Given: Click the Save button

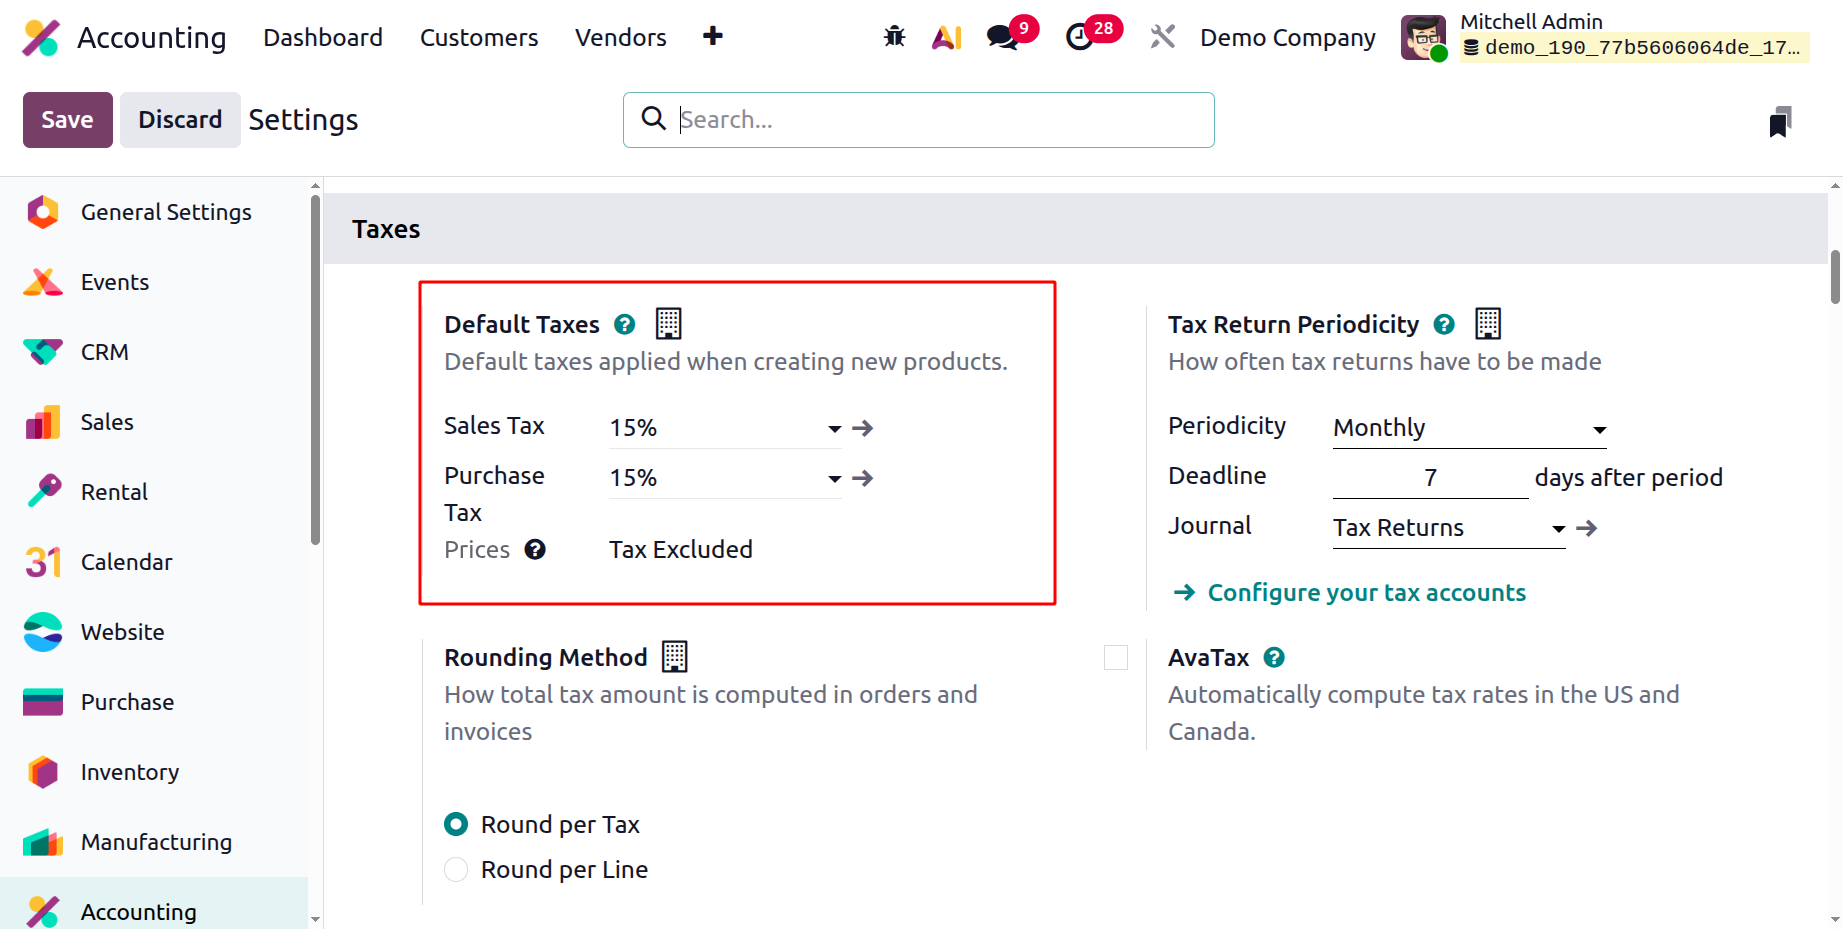Looking at the screenshot, I should 68,120.
